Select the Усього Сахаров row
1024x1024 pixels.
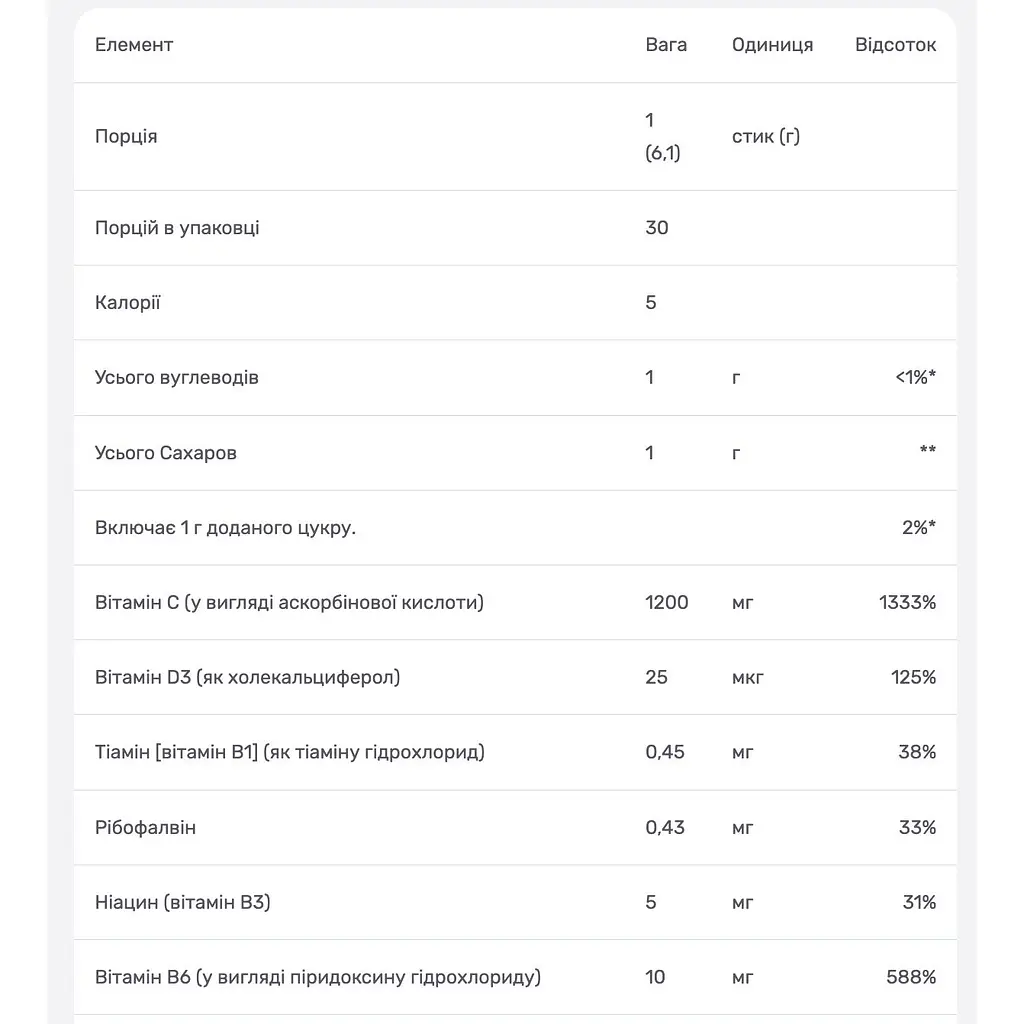pyautogui.click(x=515, y=453)
